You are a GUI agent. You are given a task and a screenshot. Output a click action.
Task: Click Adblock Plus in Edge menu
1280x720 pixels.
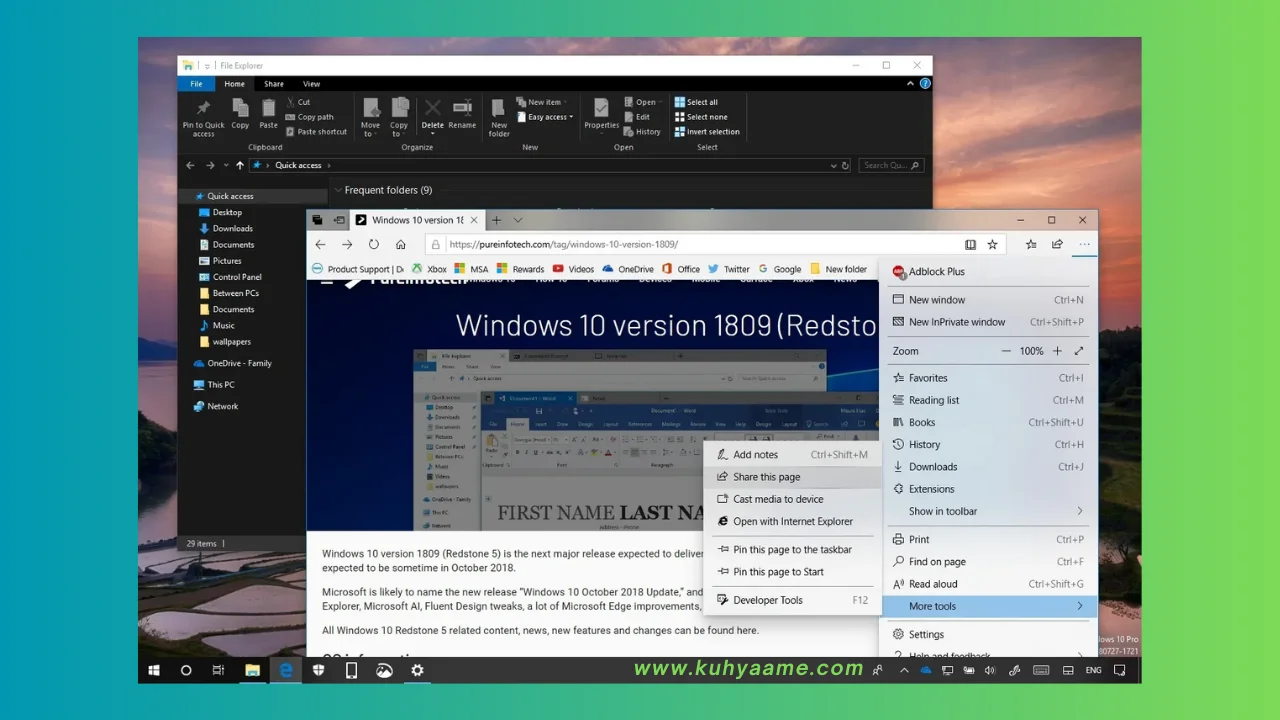coord(929,272)
